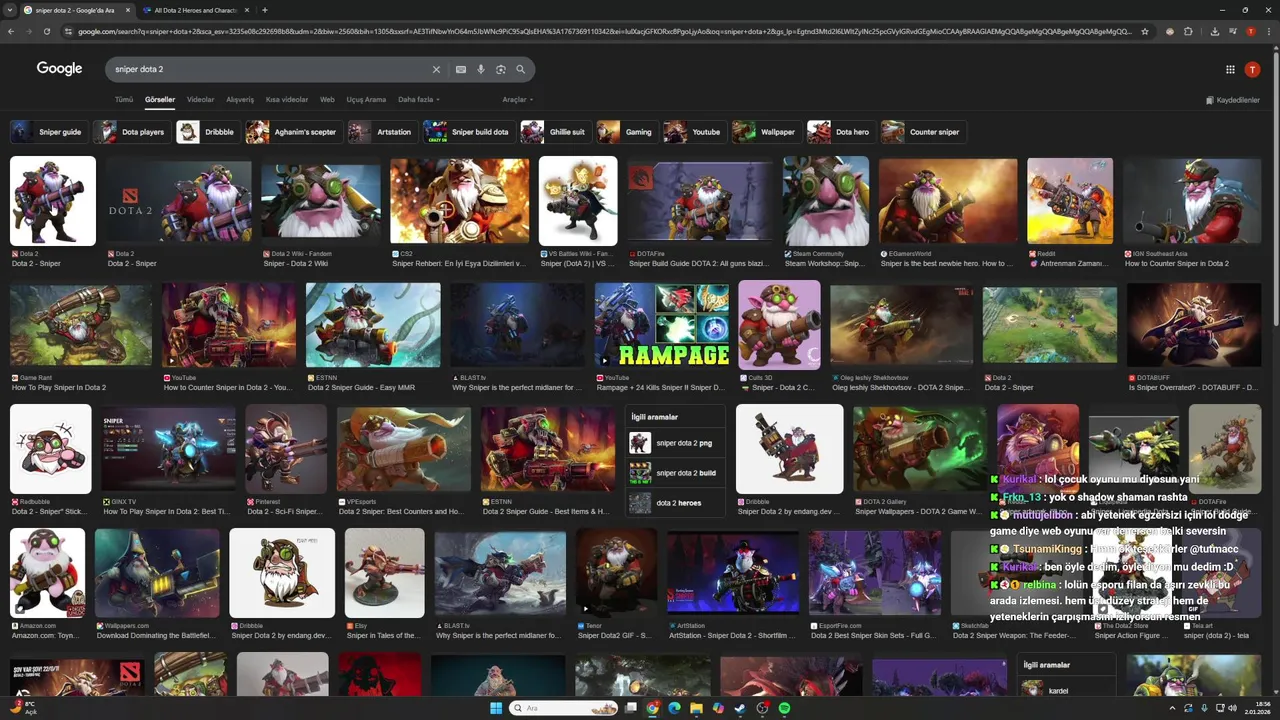Filter images by Sniper guide chip
Image resolution: width=1280 pixels, height=720 pixels.
pyautogui.click(x=47, y=132)
